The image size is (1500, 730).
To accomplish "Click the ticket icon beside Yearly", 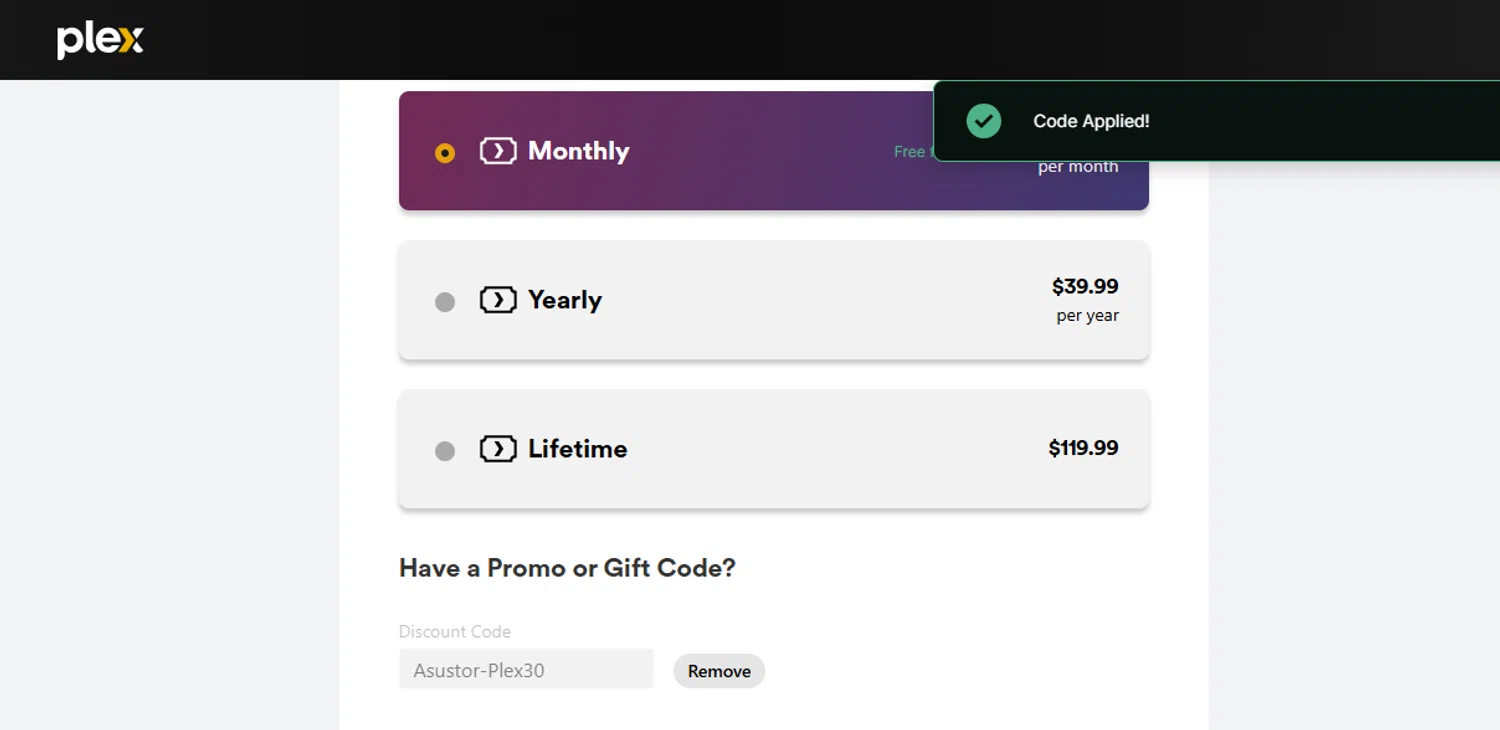I will (498, 300).
